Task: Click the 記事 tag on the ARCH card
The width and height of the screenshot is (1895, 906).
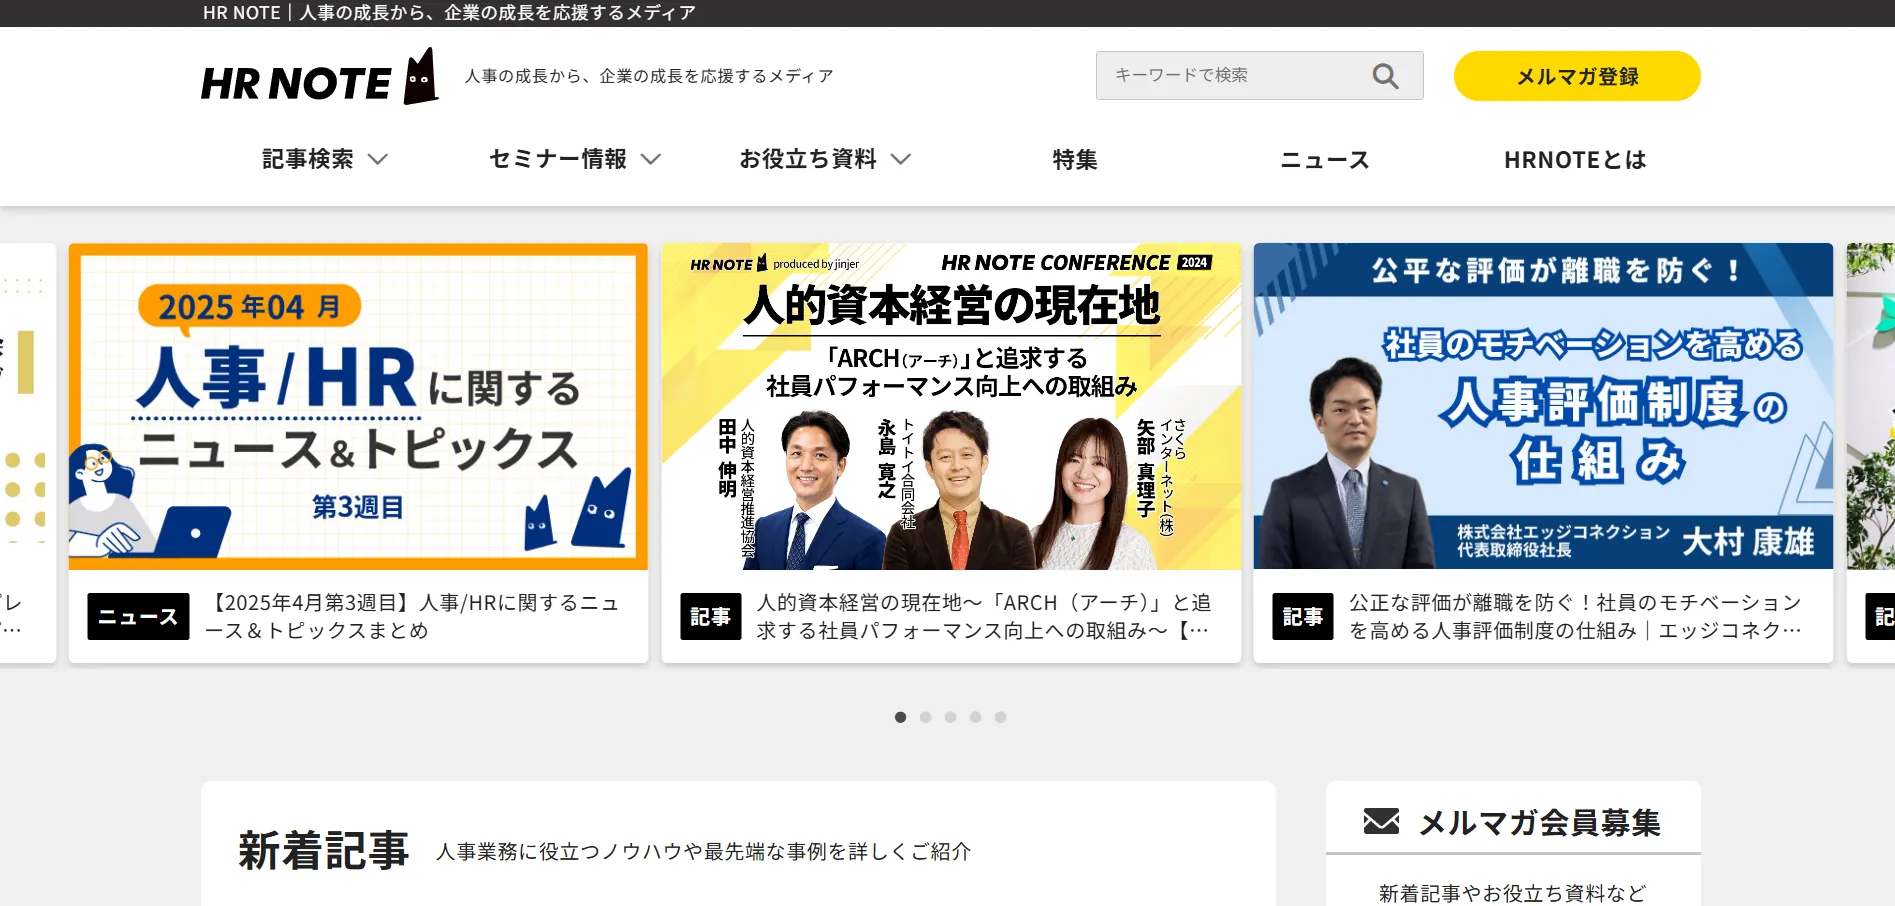Action: (711, 616)
